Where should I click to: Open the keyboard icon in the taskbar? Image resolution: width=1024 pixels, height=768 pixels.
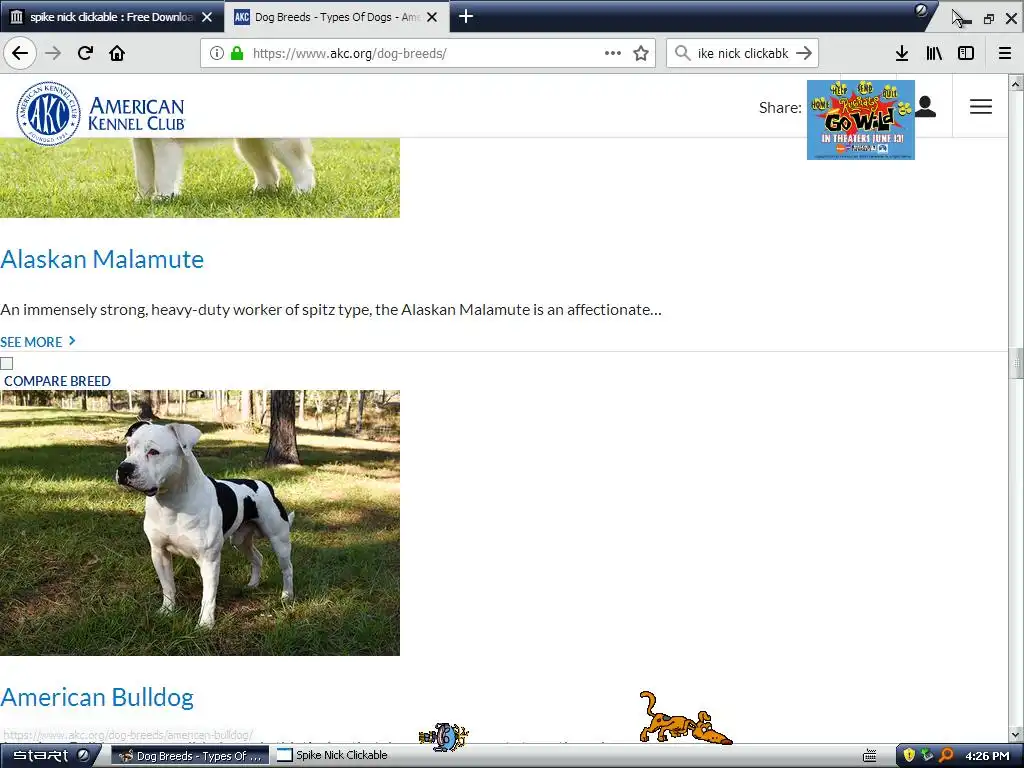coord(869,756)
